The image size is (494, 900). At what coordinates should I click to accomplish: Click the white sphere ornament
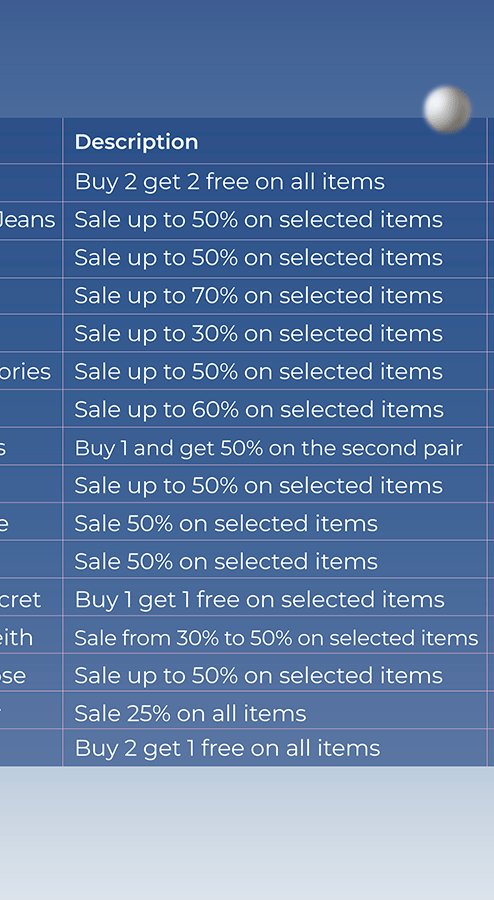pos(448,110)
